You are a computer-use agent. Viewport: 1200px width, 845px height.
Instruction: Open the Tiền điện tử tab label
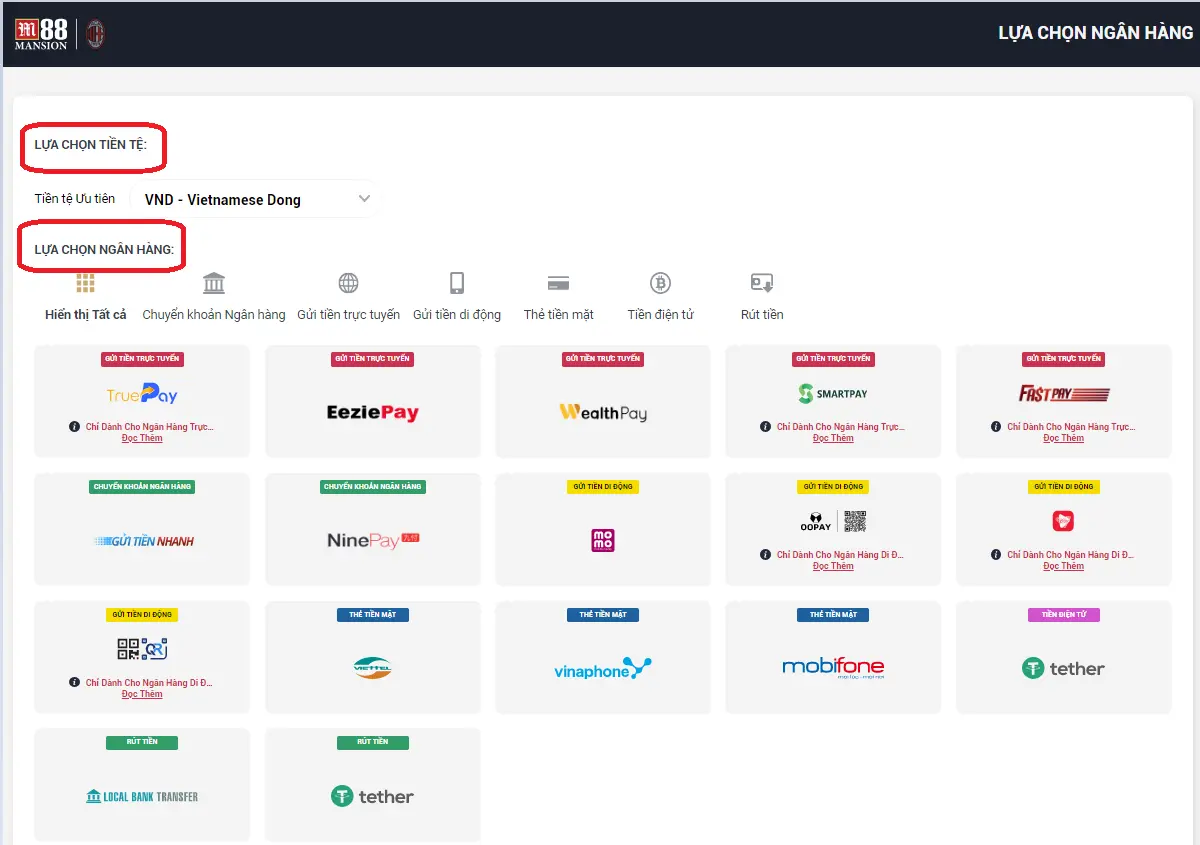click(x=660, y=315)
